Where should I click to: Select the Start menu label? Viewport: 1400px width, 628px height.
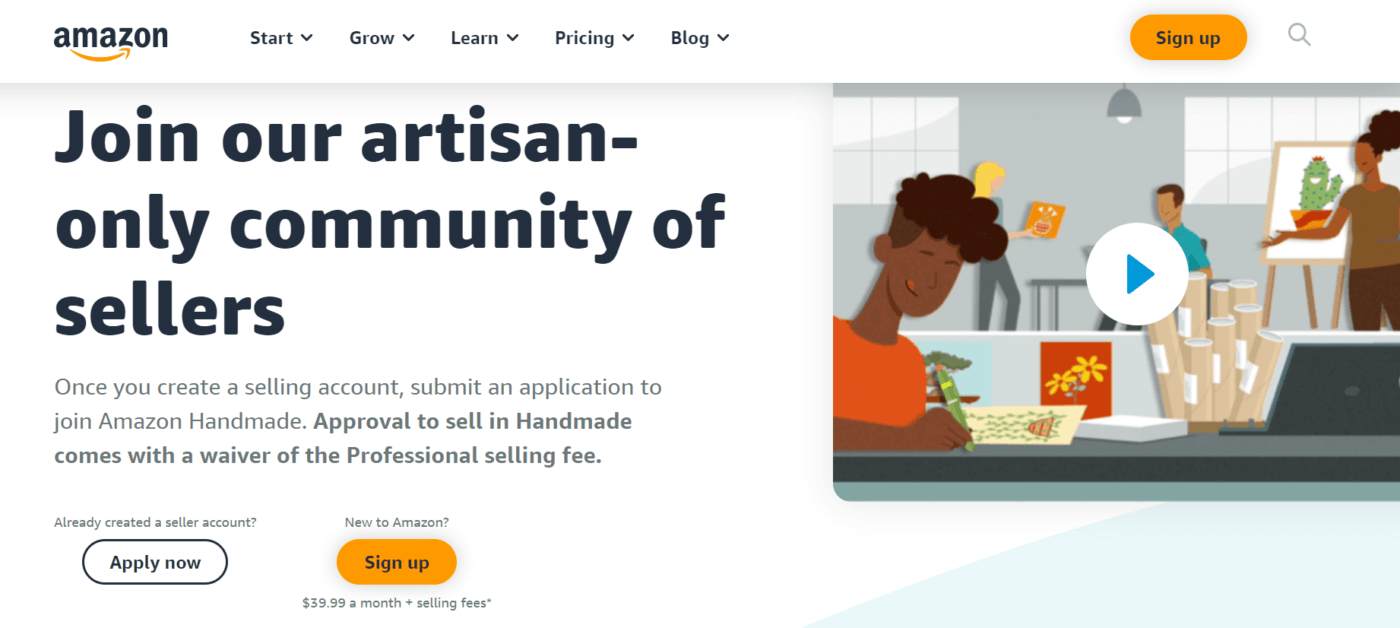(271, 38)
